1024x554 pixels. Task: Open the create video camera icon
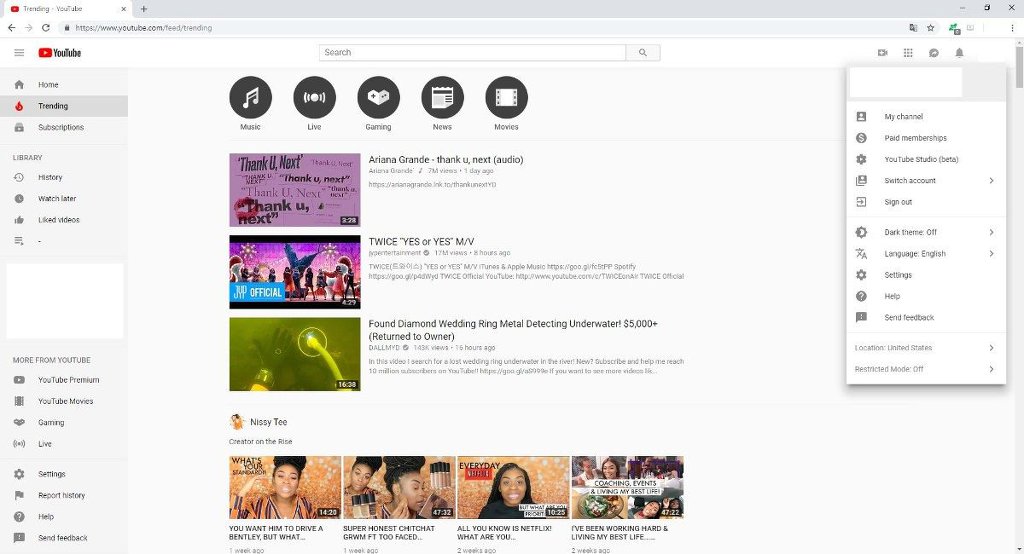click(x=882, y=53)
